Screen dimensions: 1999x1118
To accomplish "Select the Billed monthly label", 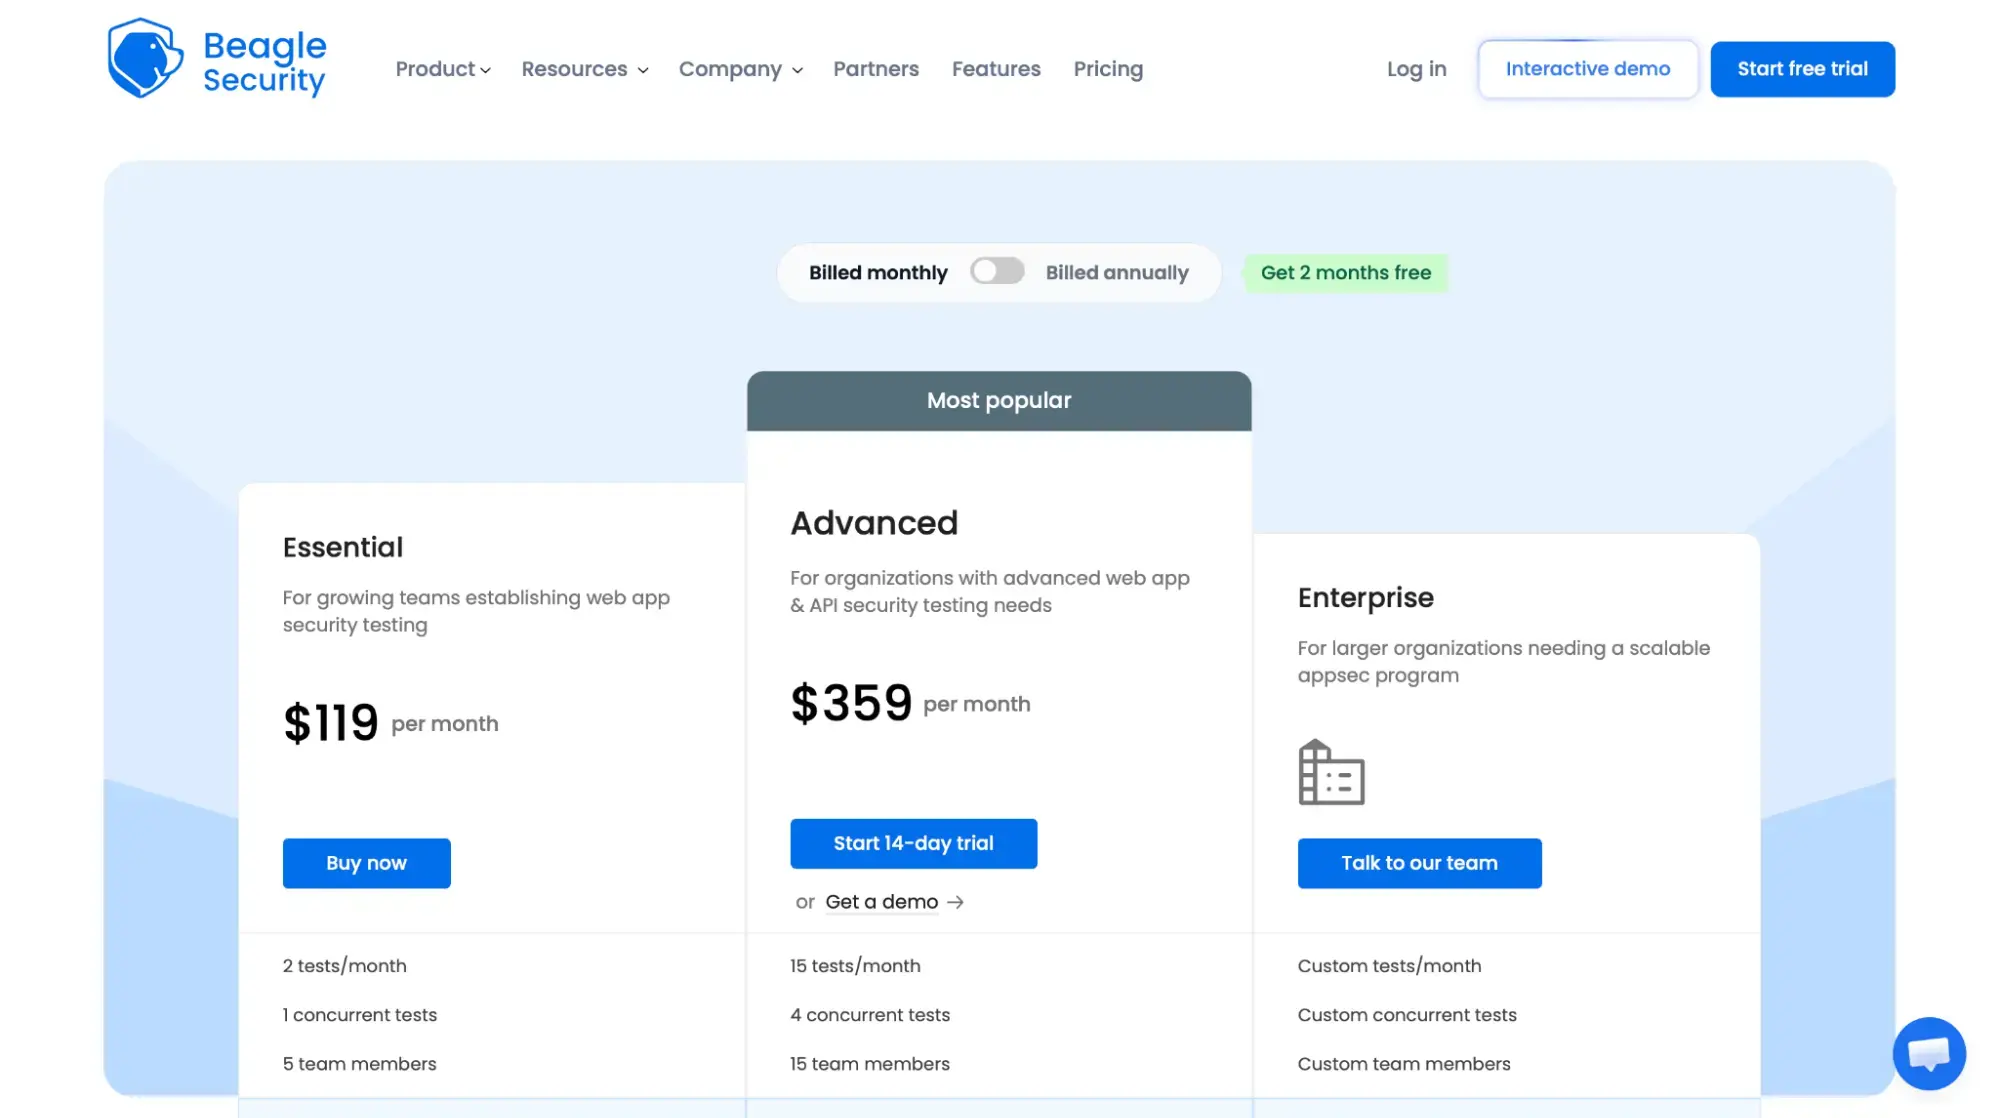I will click(878, 272).
